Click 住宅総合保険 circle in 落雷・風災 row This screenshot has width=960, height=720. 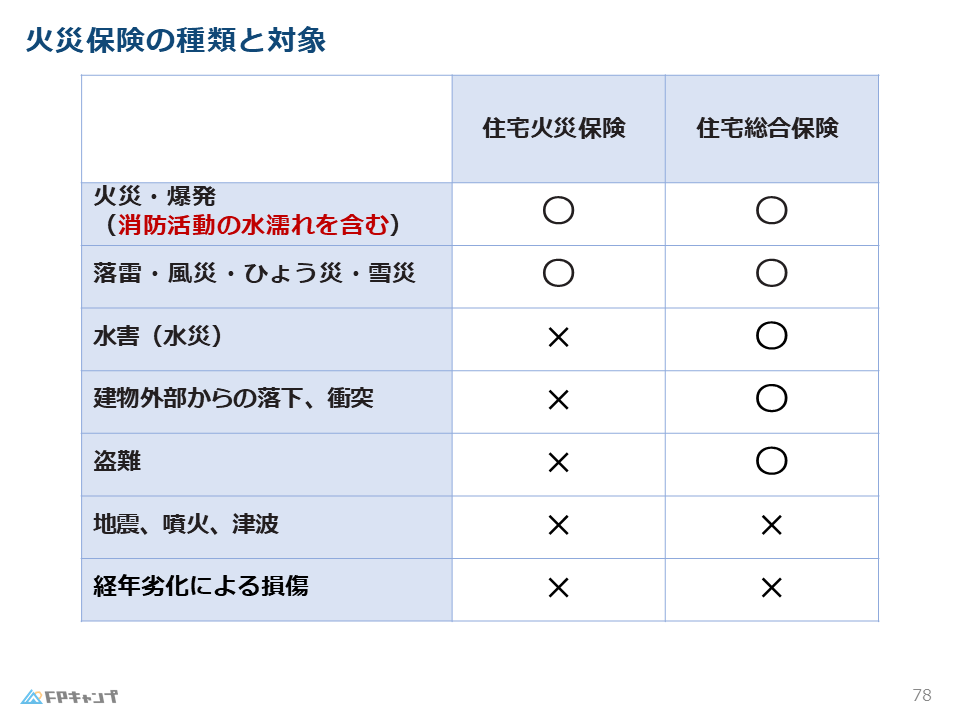pos(771,272)
